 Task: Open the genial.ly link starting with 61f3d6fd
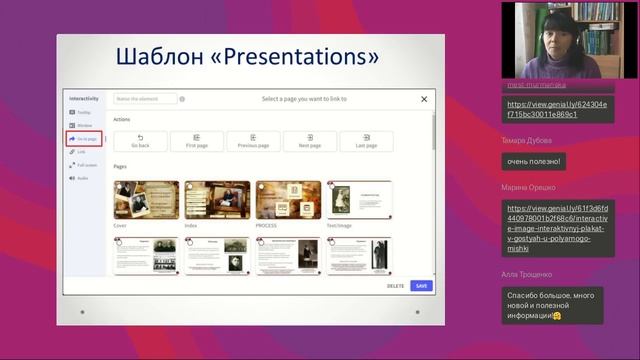[558, 228]
